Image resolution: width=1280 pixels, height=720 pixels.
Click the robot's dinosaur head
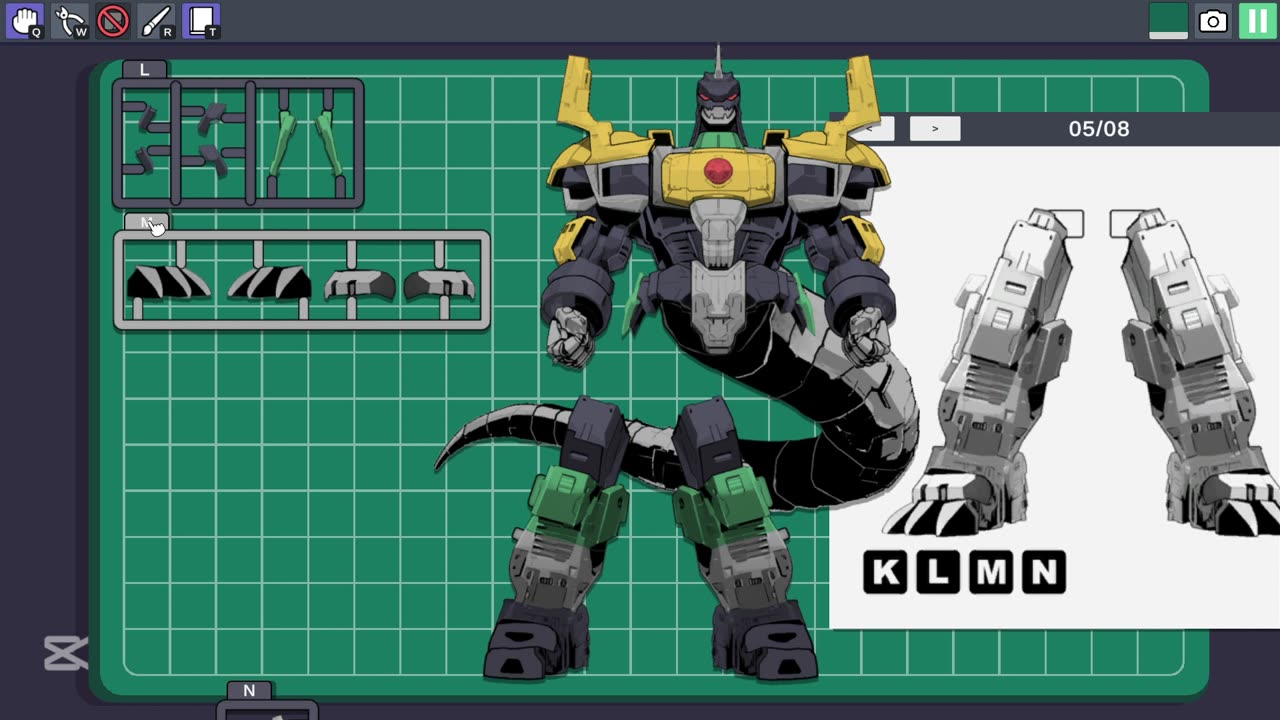click(x=718, y=100)
